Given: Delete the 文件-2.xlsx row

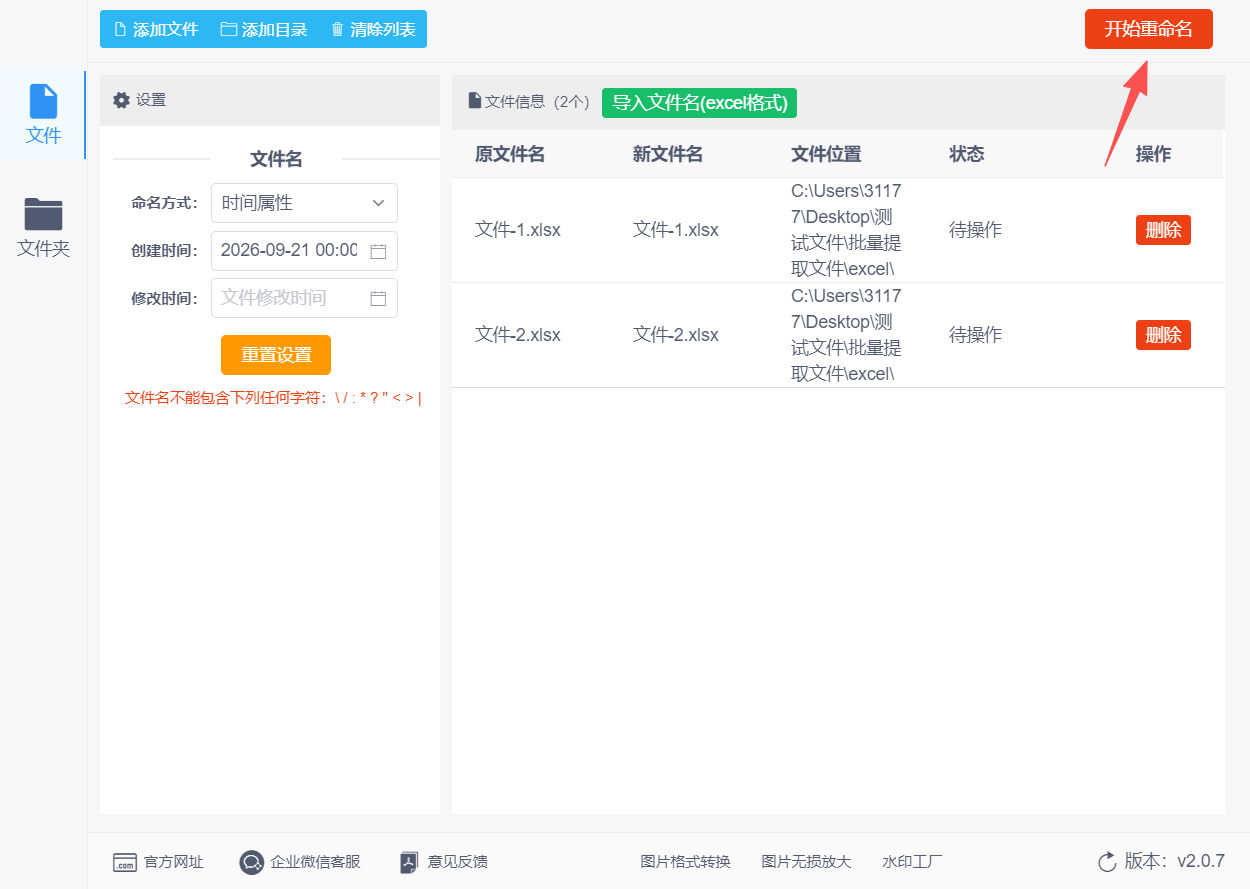Looking at the screenshot, I should tap(1163, 335).
